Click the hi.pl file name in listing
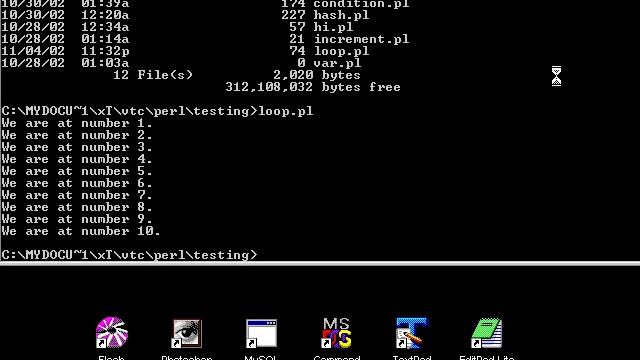The image size is (640, 360). pyautogui.click(x=333, y=27)
